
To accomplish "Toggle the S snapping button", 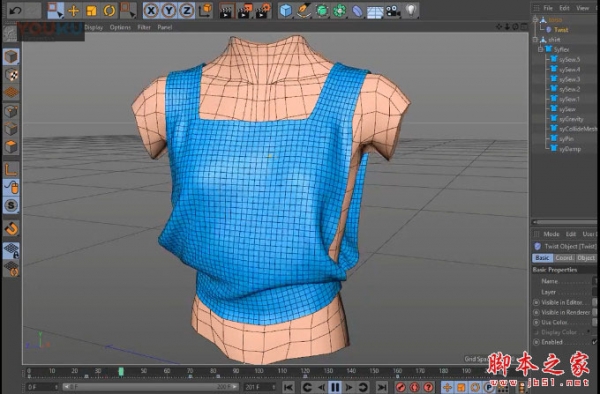I will click(11, 206).
